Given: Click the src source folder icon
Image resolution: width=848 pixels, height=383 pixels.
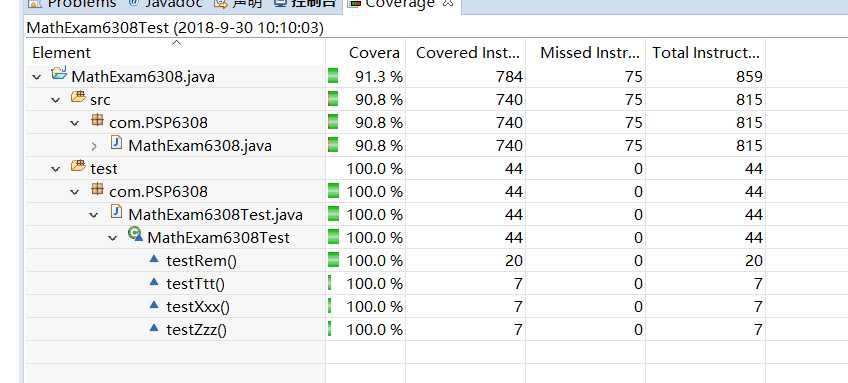Looking at the screenshot, I should (78, 97).
